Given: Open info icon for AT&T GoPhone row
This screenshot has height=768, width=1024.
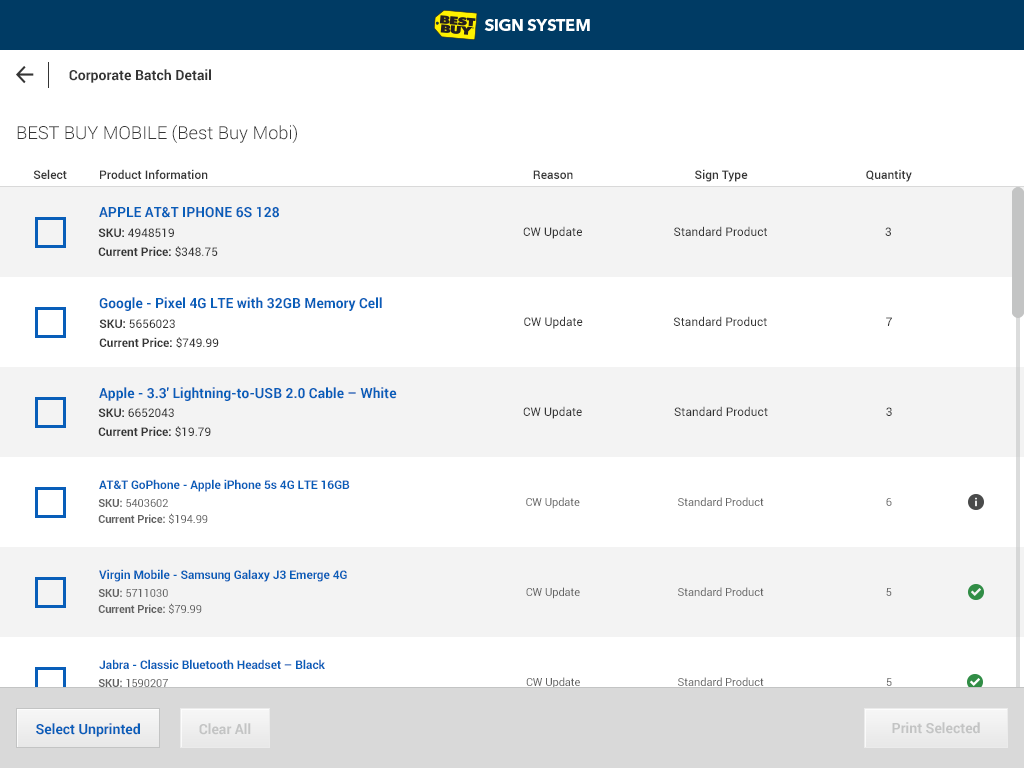Looking at the screenshot, I should 976,502.
